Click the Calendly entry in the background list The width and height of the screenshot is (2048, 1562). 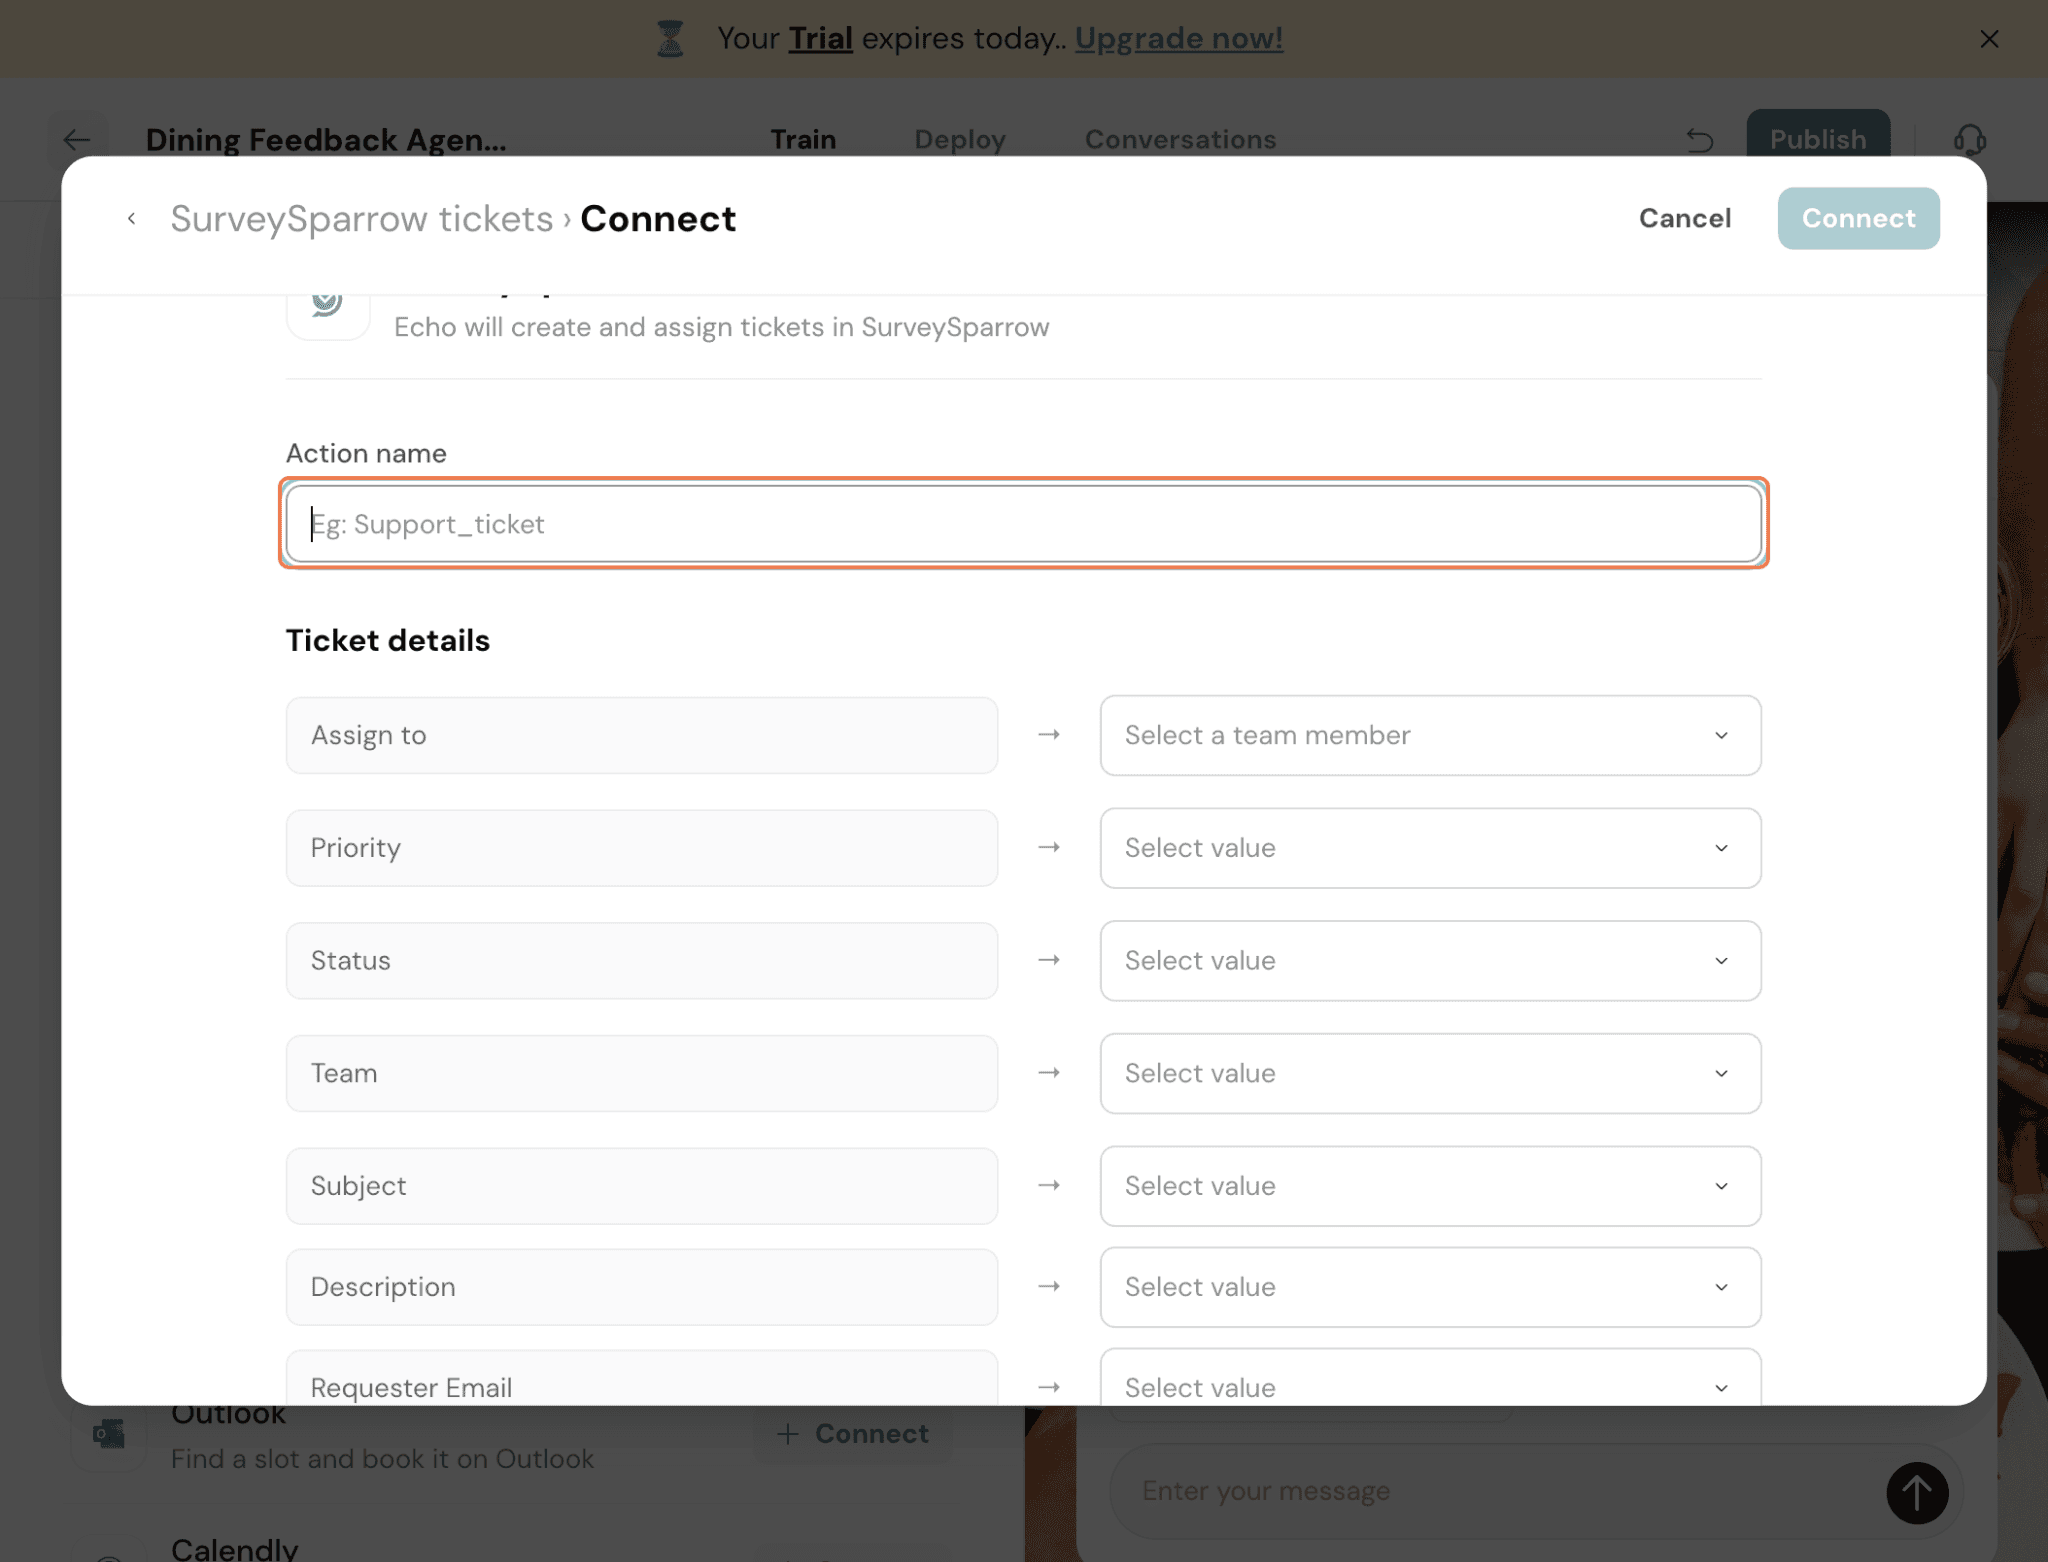click(x=234, y=1548)
